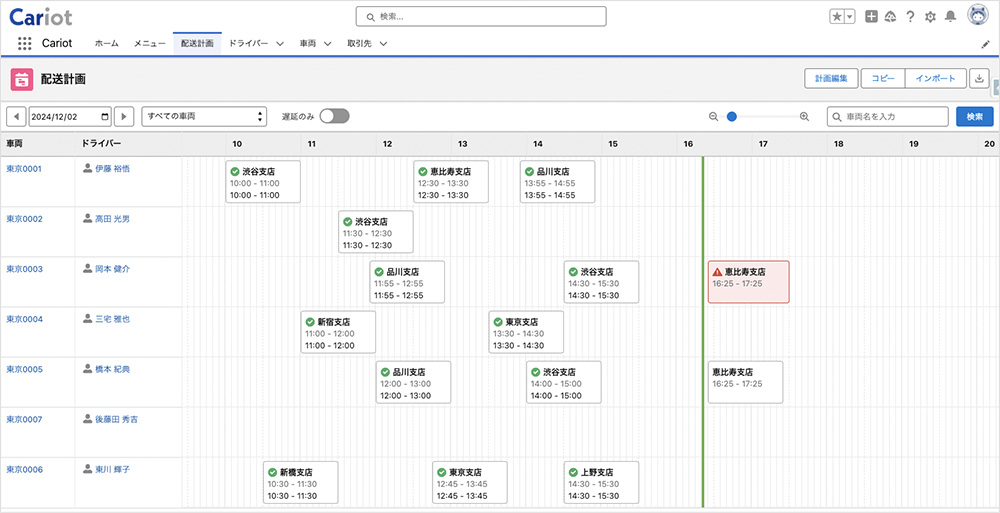Select the 東京支店 12:45 - 13:45 card

click(470, 482)
